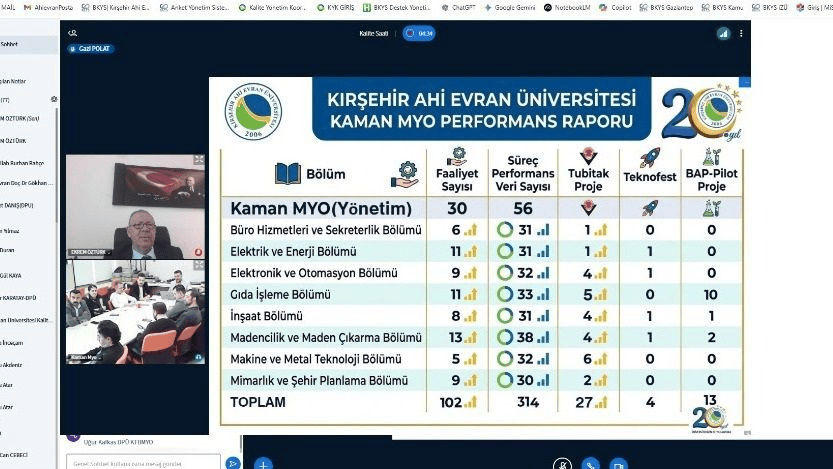Click the chart icon beside Gıda İşleme 33

(x=543, y=294)
